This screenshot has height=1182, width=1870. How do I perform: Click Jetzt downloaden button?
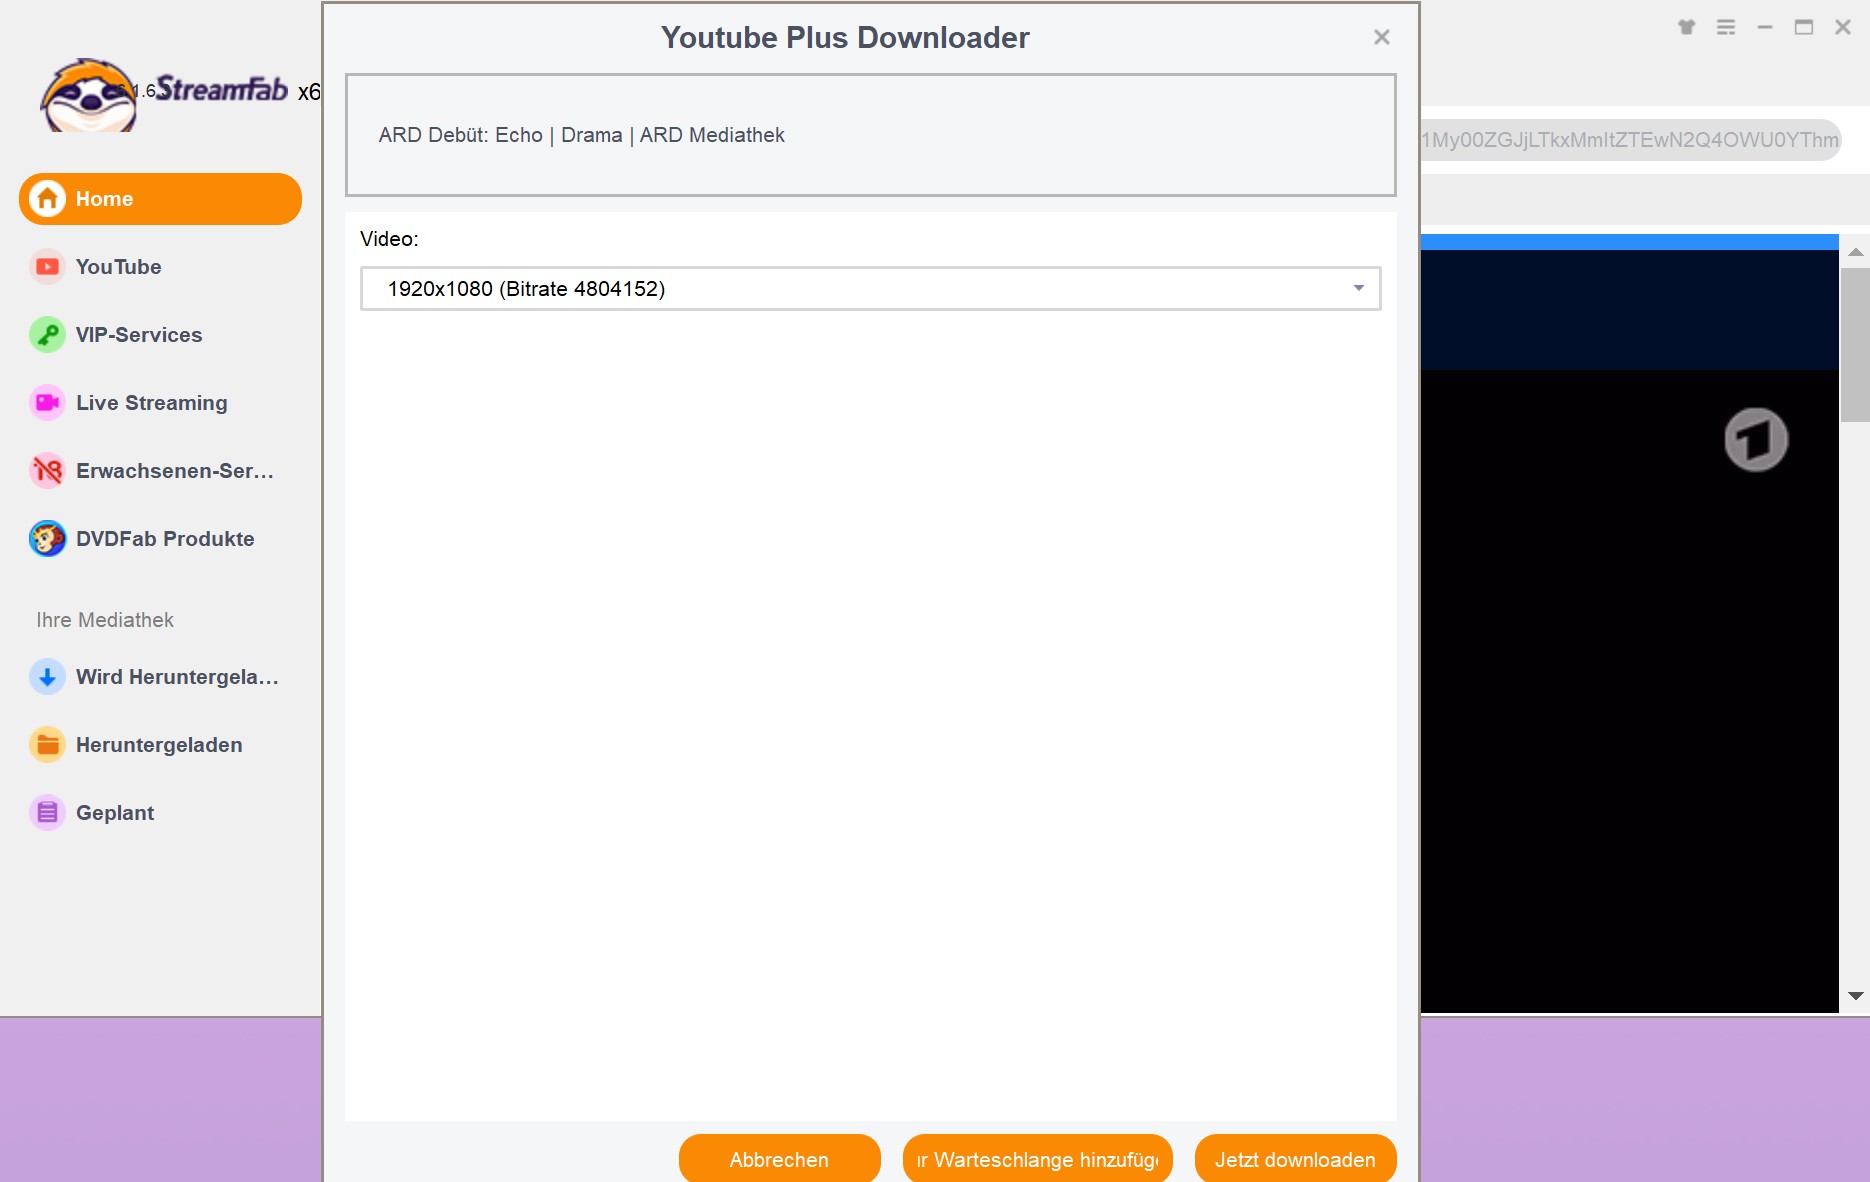click(x=1295, y=1159)
